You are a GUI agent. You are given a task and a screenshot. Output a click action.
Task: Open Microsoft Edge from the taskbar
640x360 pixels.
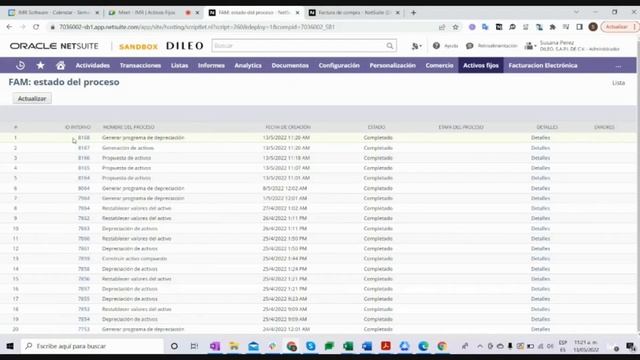pos(423,346)
